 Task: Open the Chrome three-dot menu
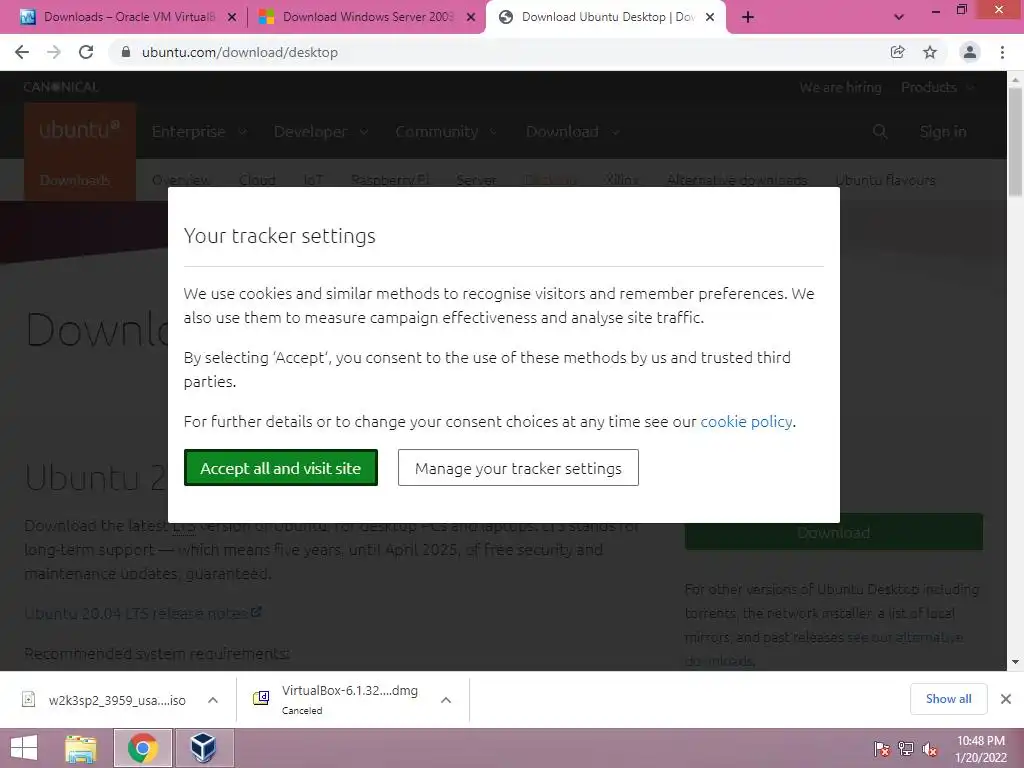click(1002, 52)
